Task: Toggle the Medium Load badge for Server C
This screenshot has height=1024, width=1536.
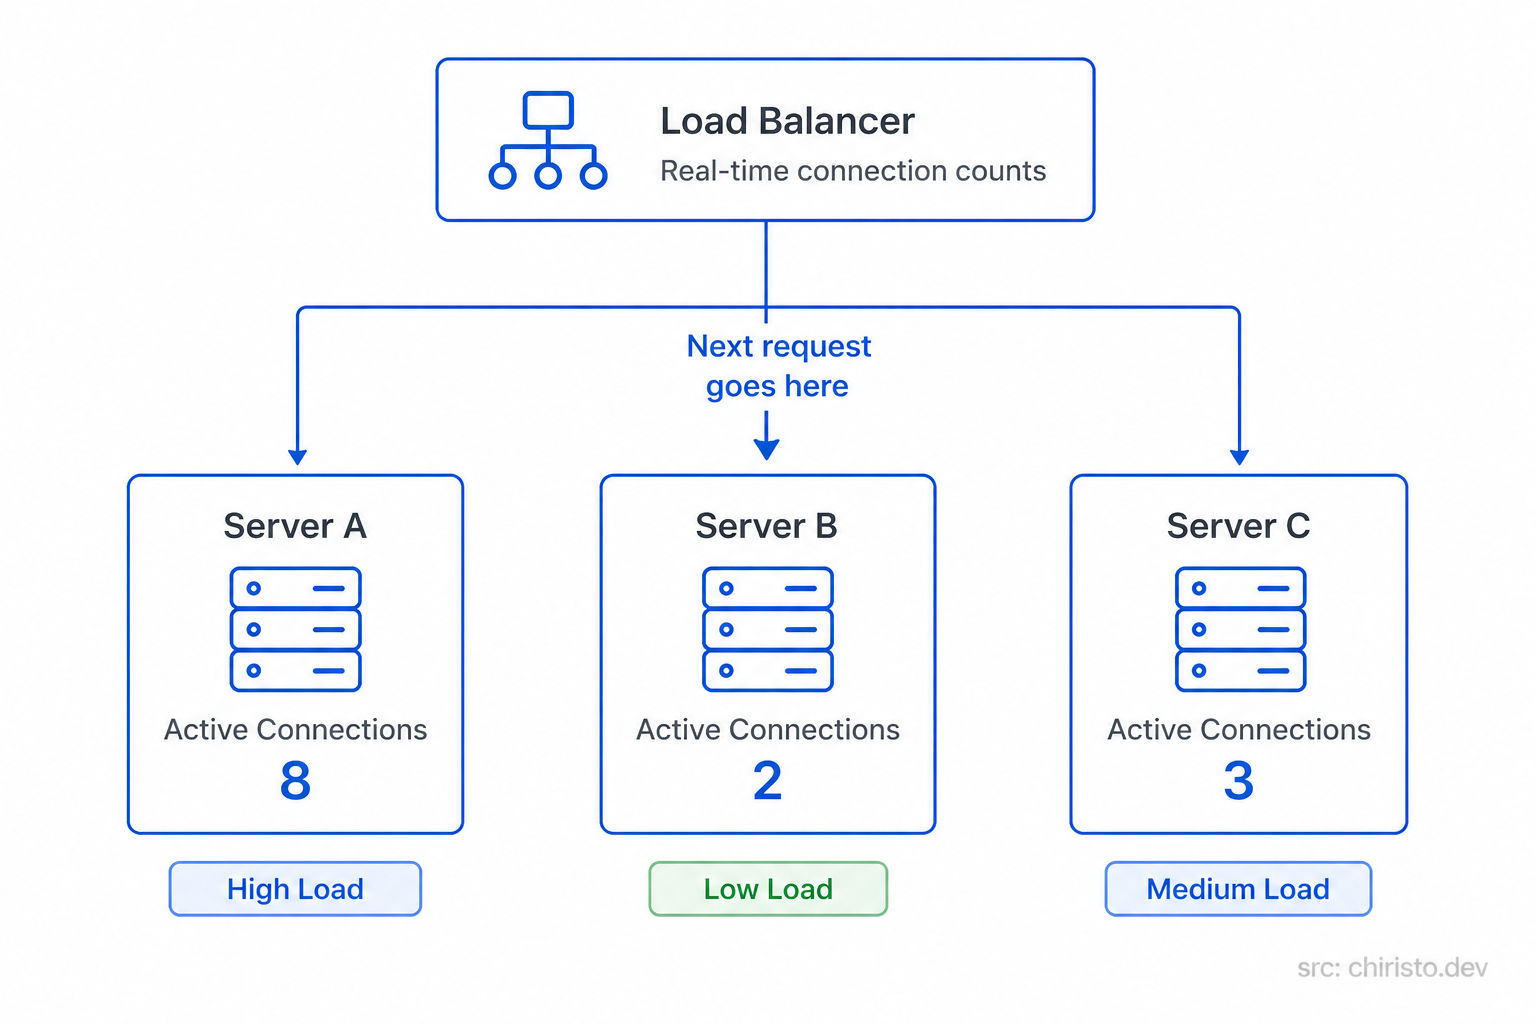Action: (1238, 888)
